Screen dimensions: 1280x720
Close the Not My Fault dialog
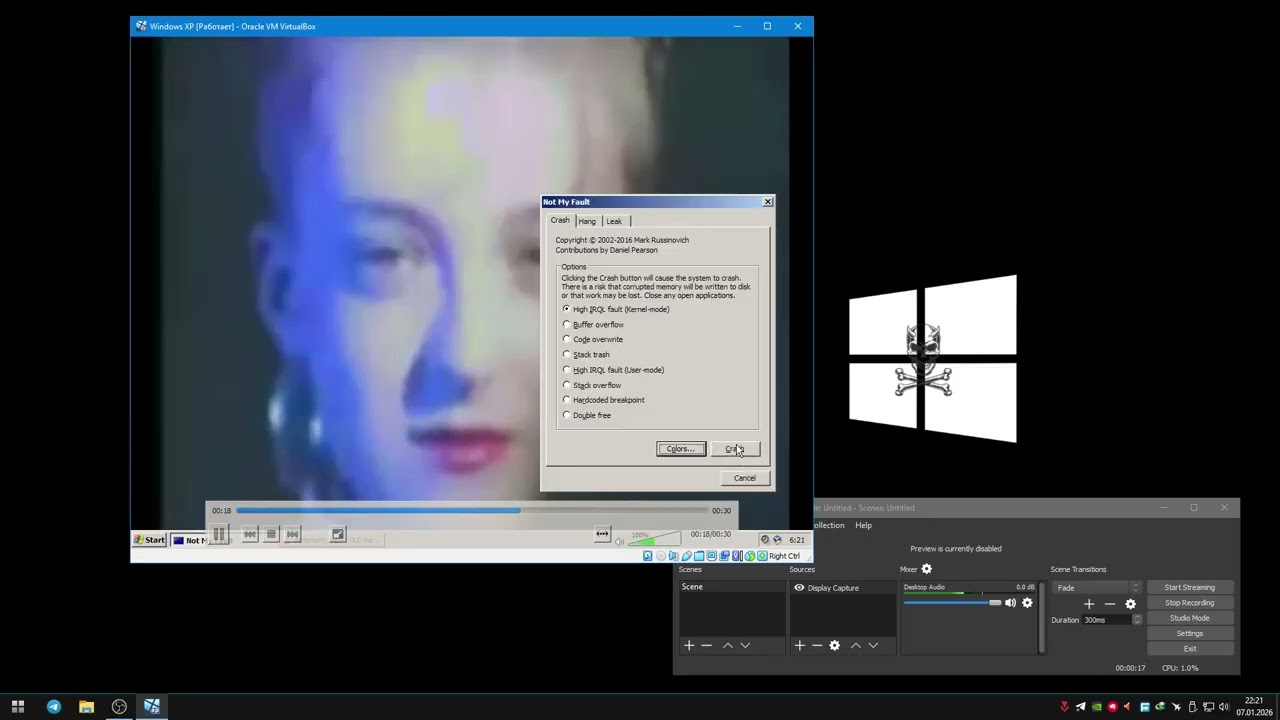pyautogui.click(x=768, y=202)
